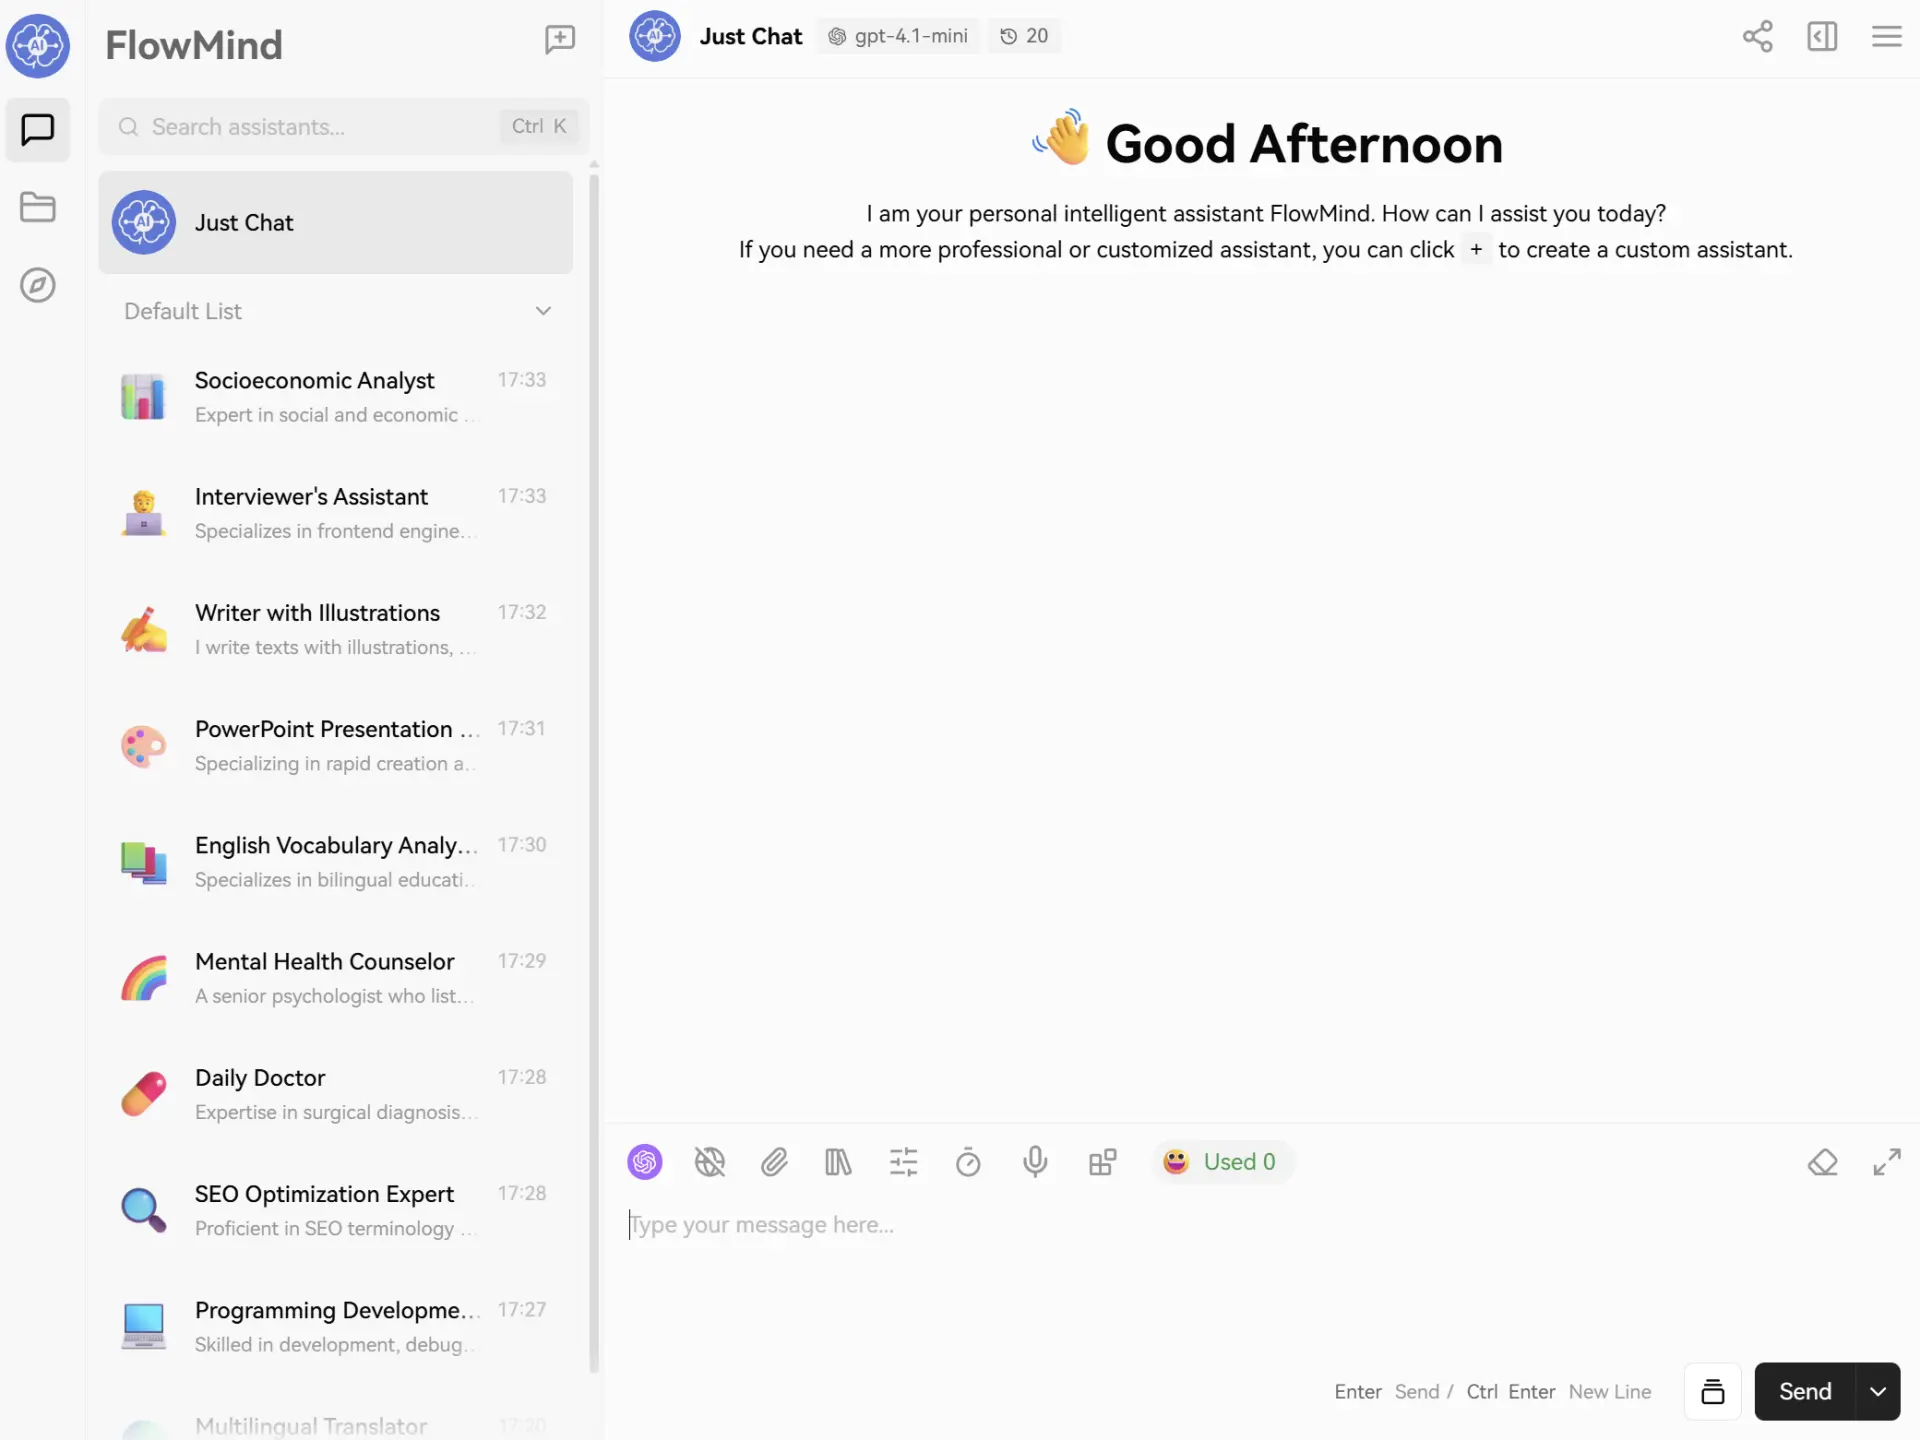Image resolution: width=1920 pixels, height=1440 pixels.
Task: Click the Send button
Action: [1804, 1391]
